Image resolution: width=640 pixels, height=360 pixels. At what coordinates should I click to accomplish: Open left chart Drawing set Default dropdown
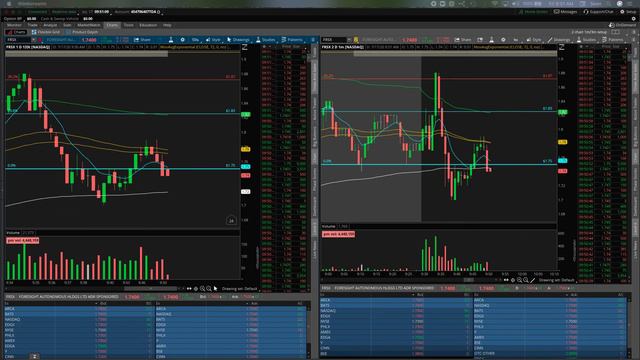pyautogui.click(x=240, y=289)
